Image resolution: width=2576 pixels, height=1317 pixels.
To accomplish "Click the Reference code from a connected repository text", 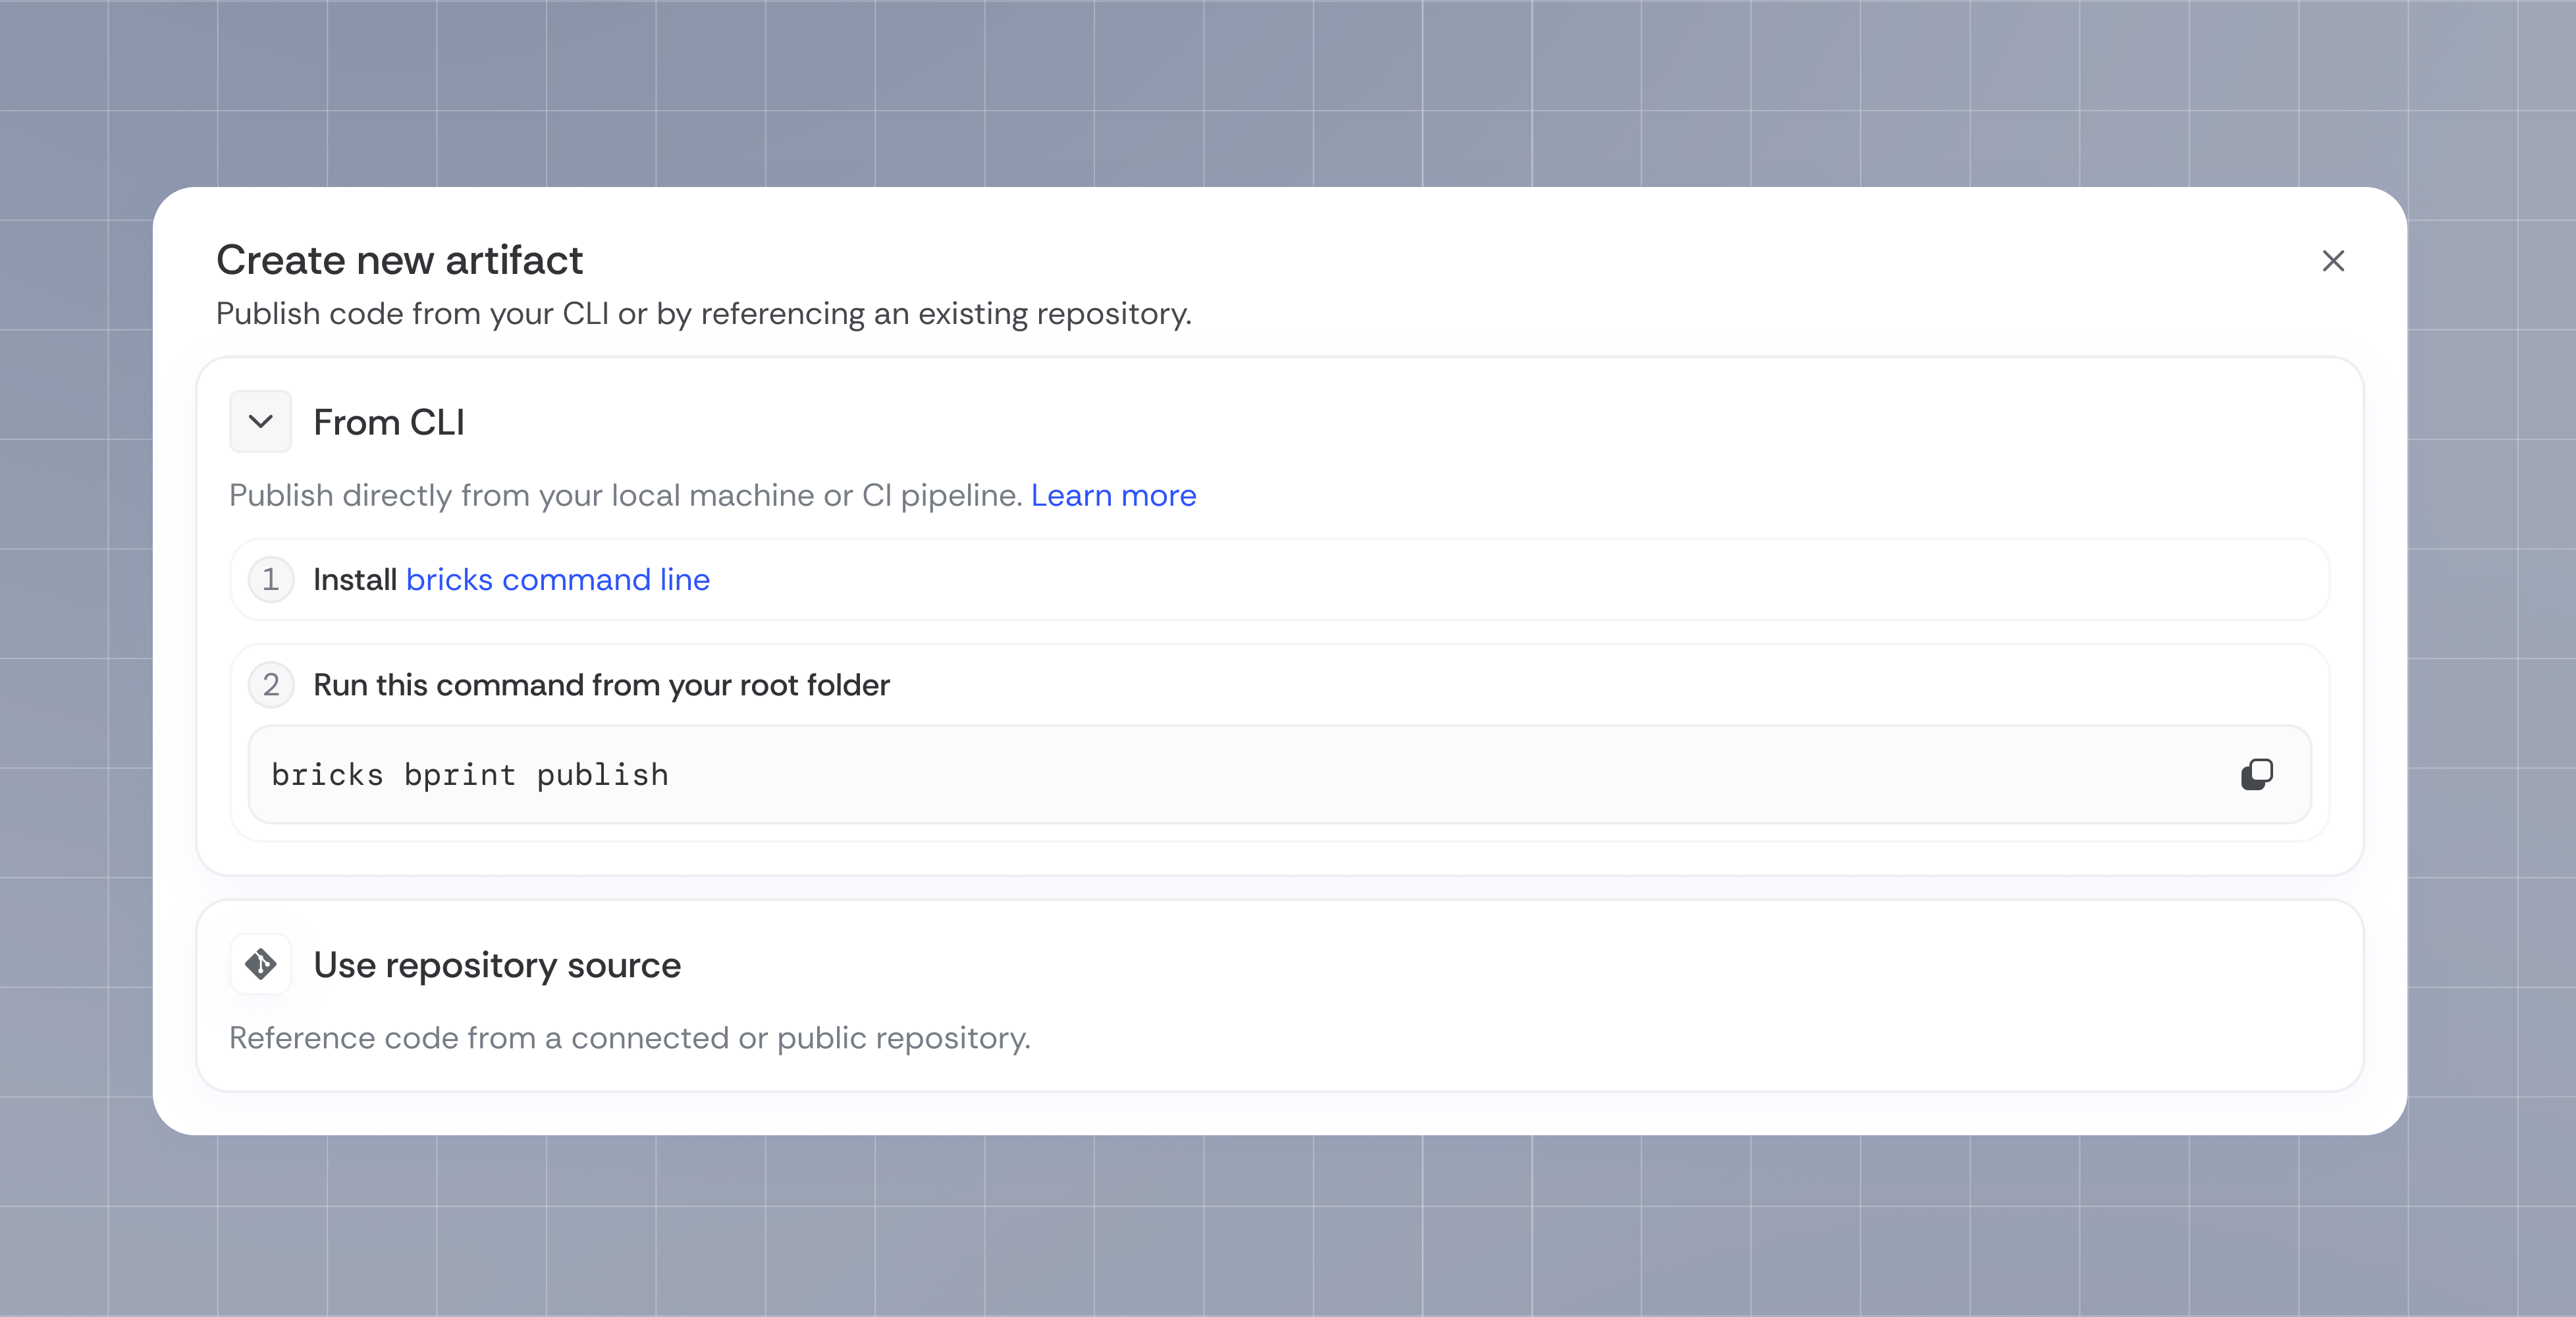I will tap(629, 1038).
